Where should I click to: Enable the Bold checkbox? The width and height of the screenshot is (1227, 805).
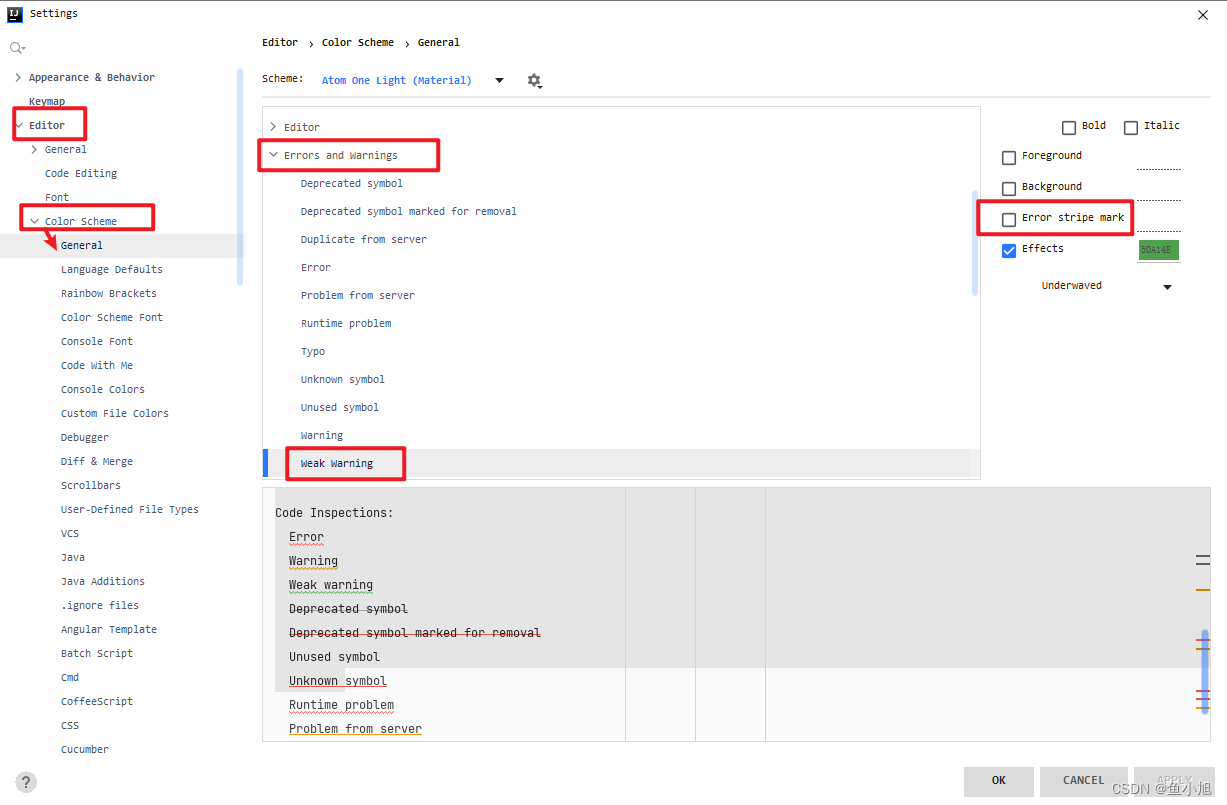tap(1068, 127)
